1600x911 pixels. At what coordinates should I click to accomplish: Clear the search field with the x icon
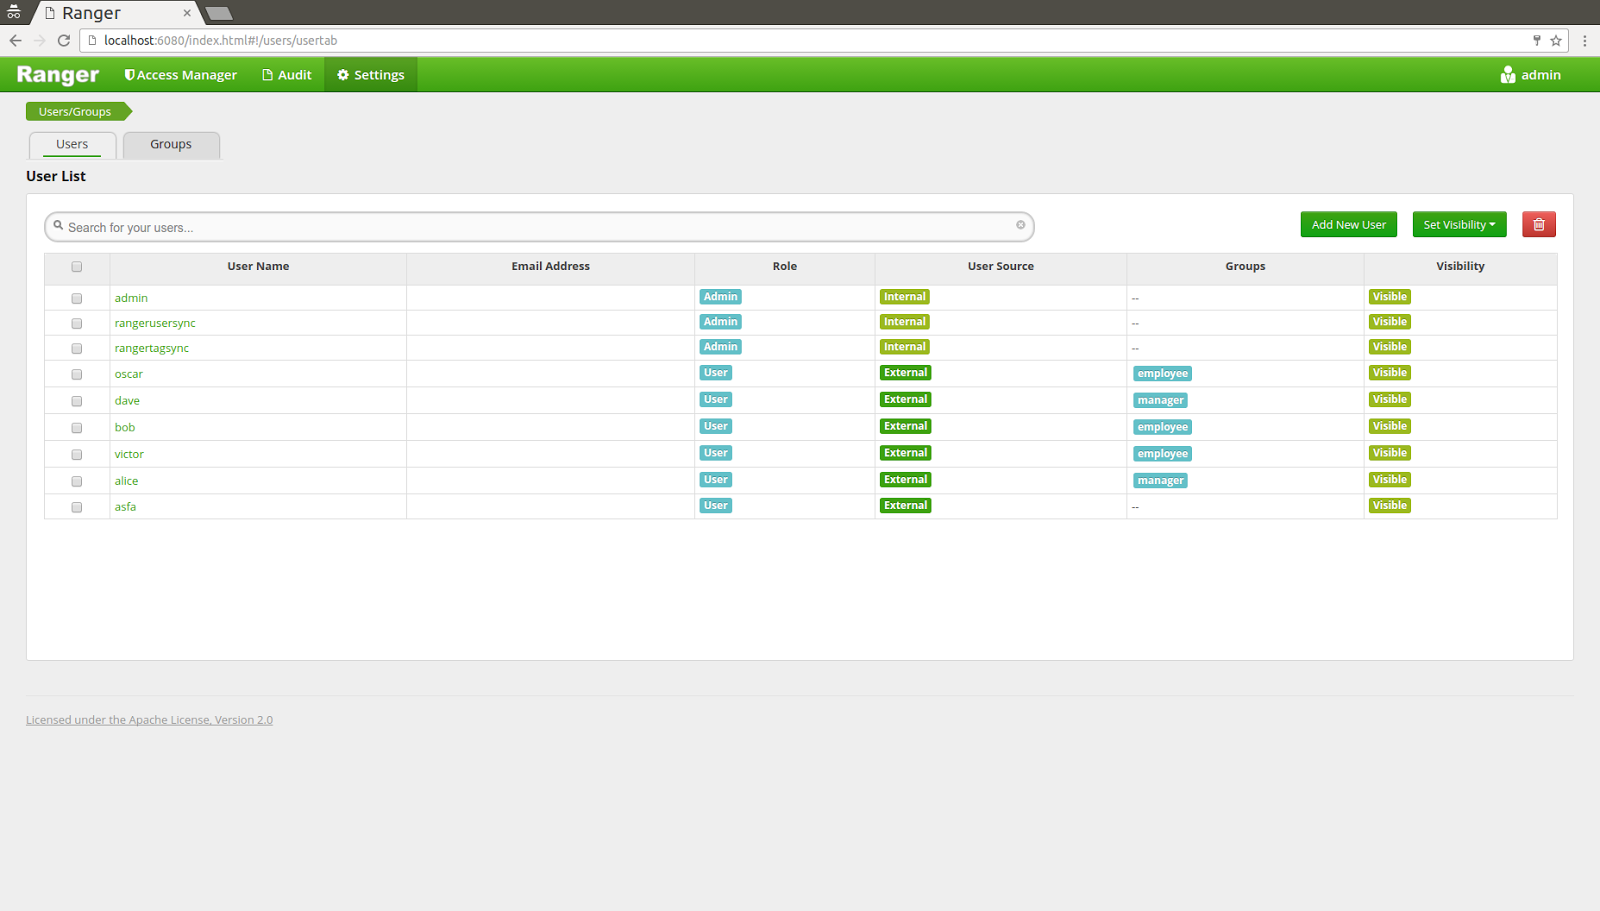click(1020, 226)
